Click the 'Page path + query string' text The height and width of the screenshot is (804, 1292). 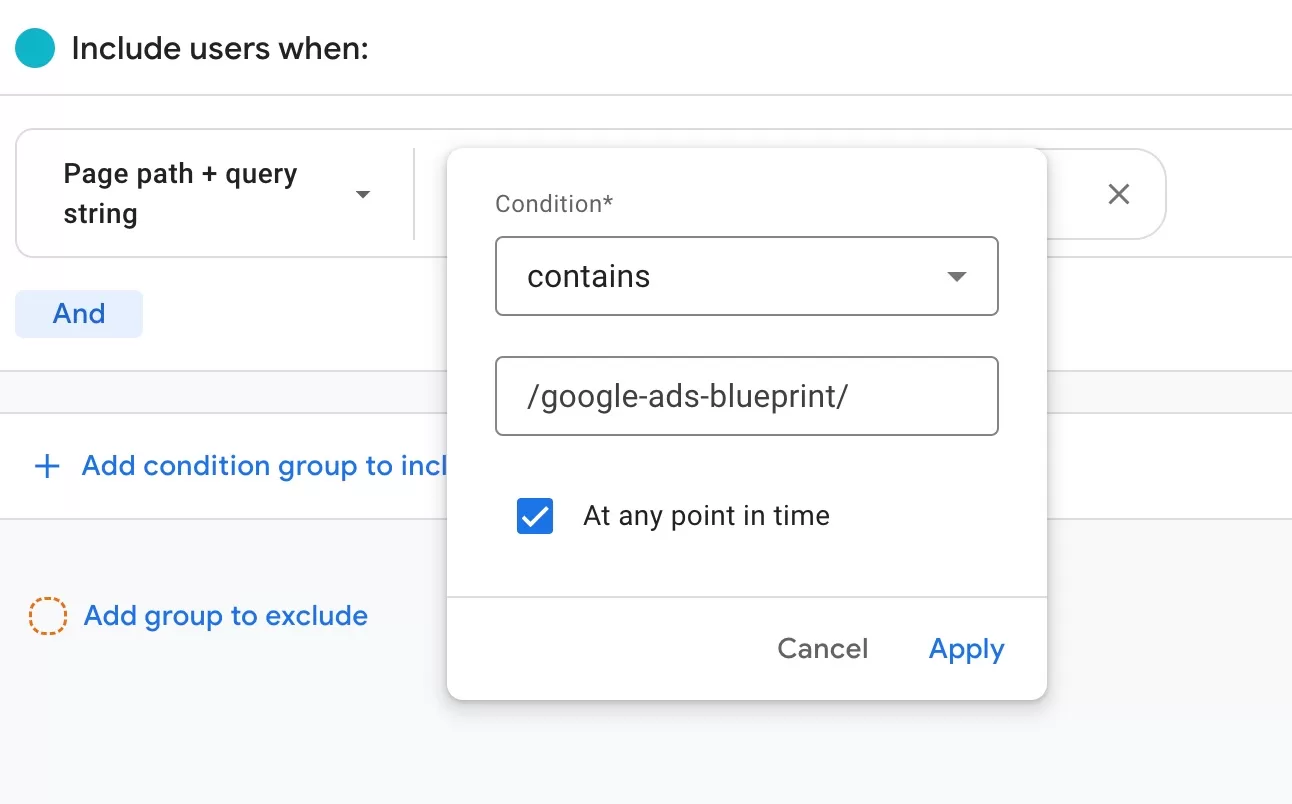[x=180, y=194]
